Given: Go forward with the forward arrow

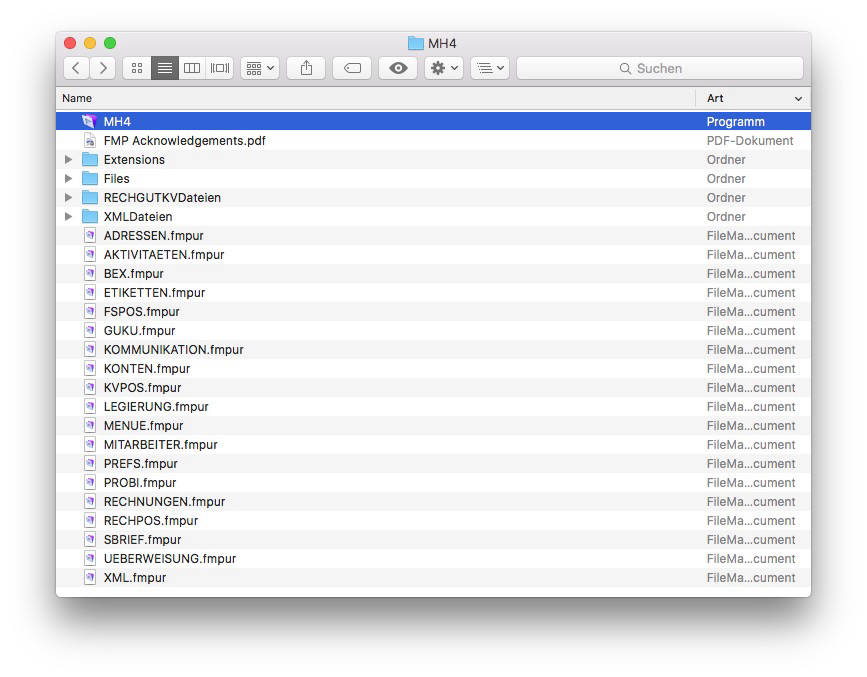Looking at the screenshot, I should (102, 68).
